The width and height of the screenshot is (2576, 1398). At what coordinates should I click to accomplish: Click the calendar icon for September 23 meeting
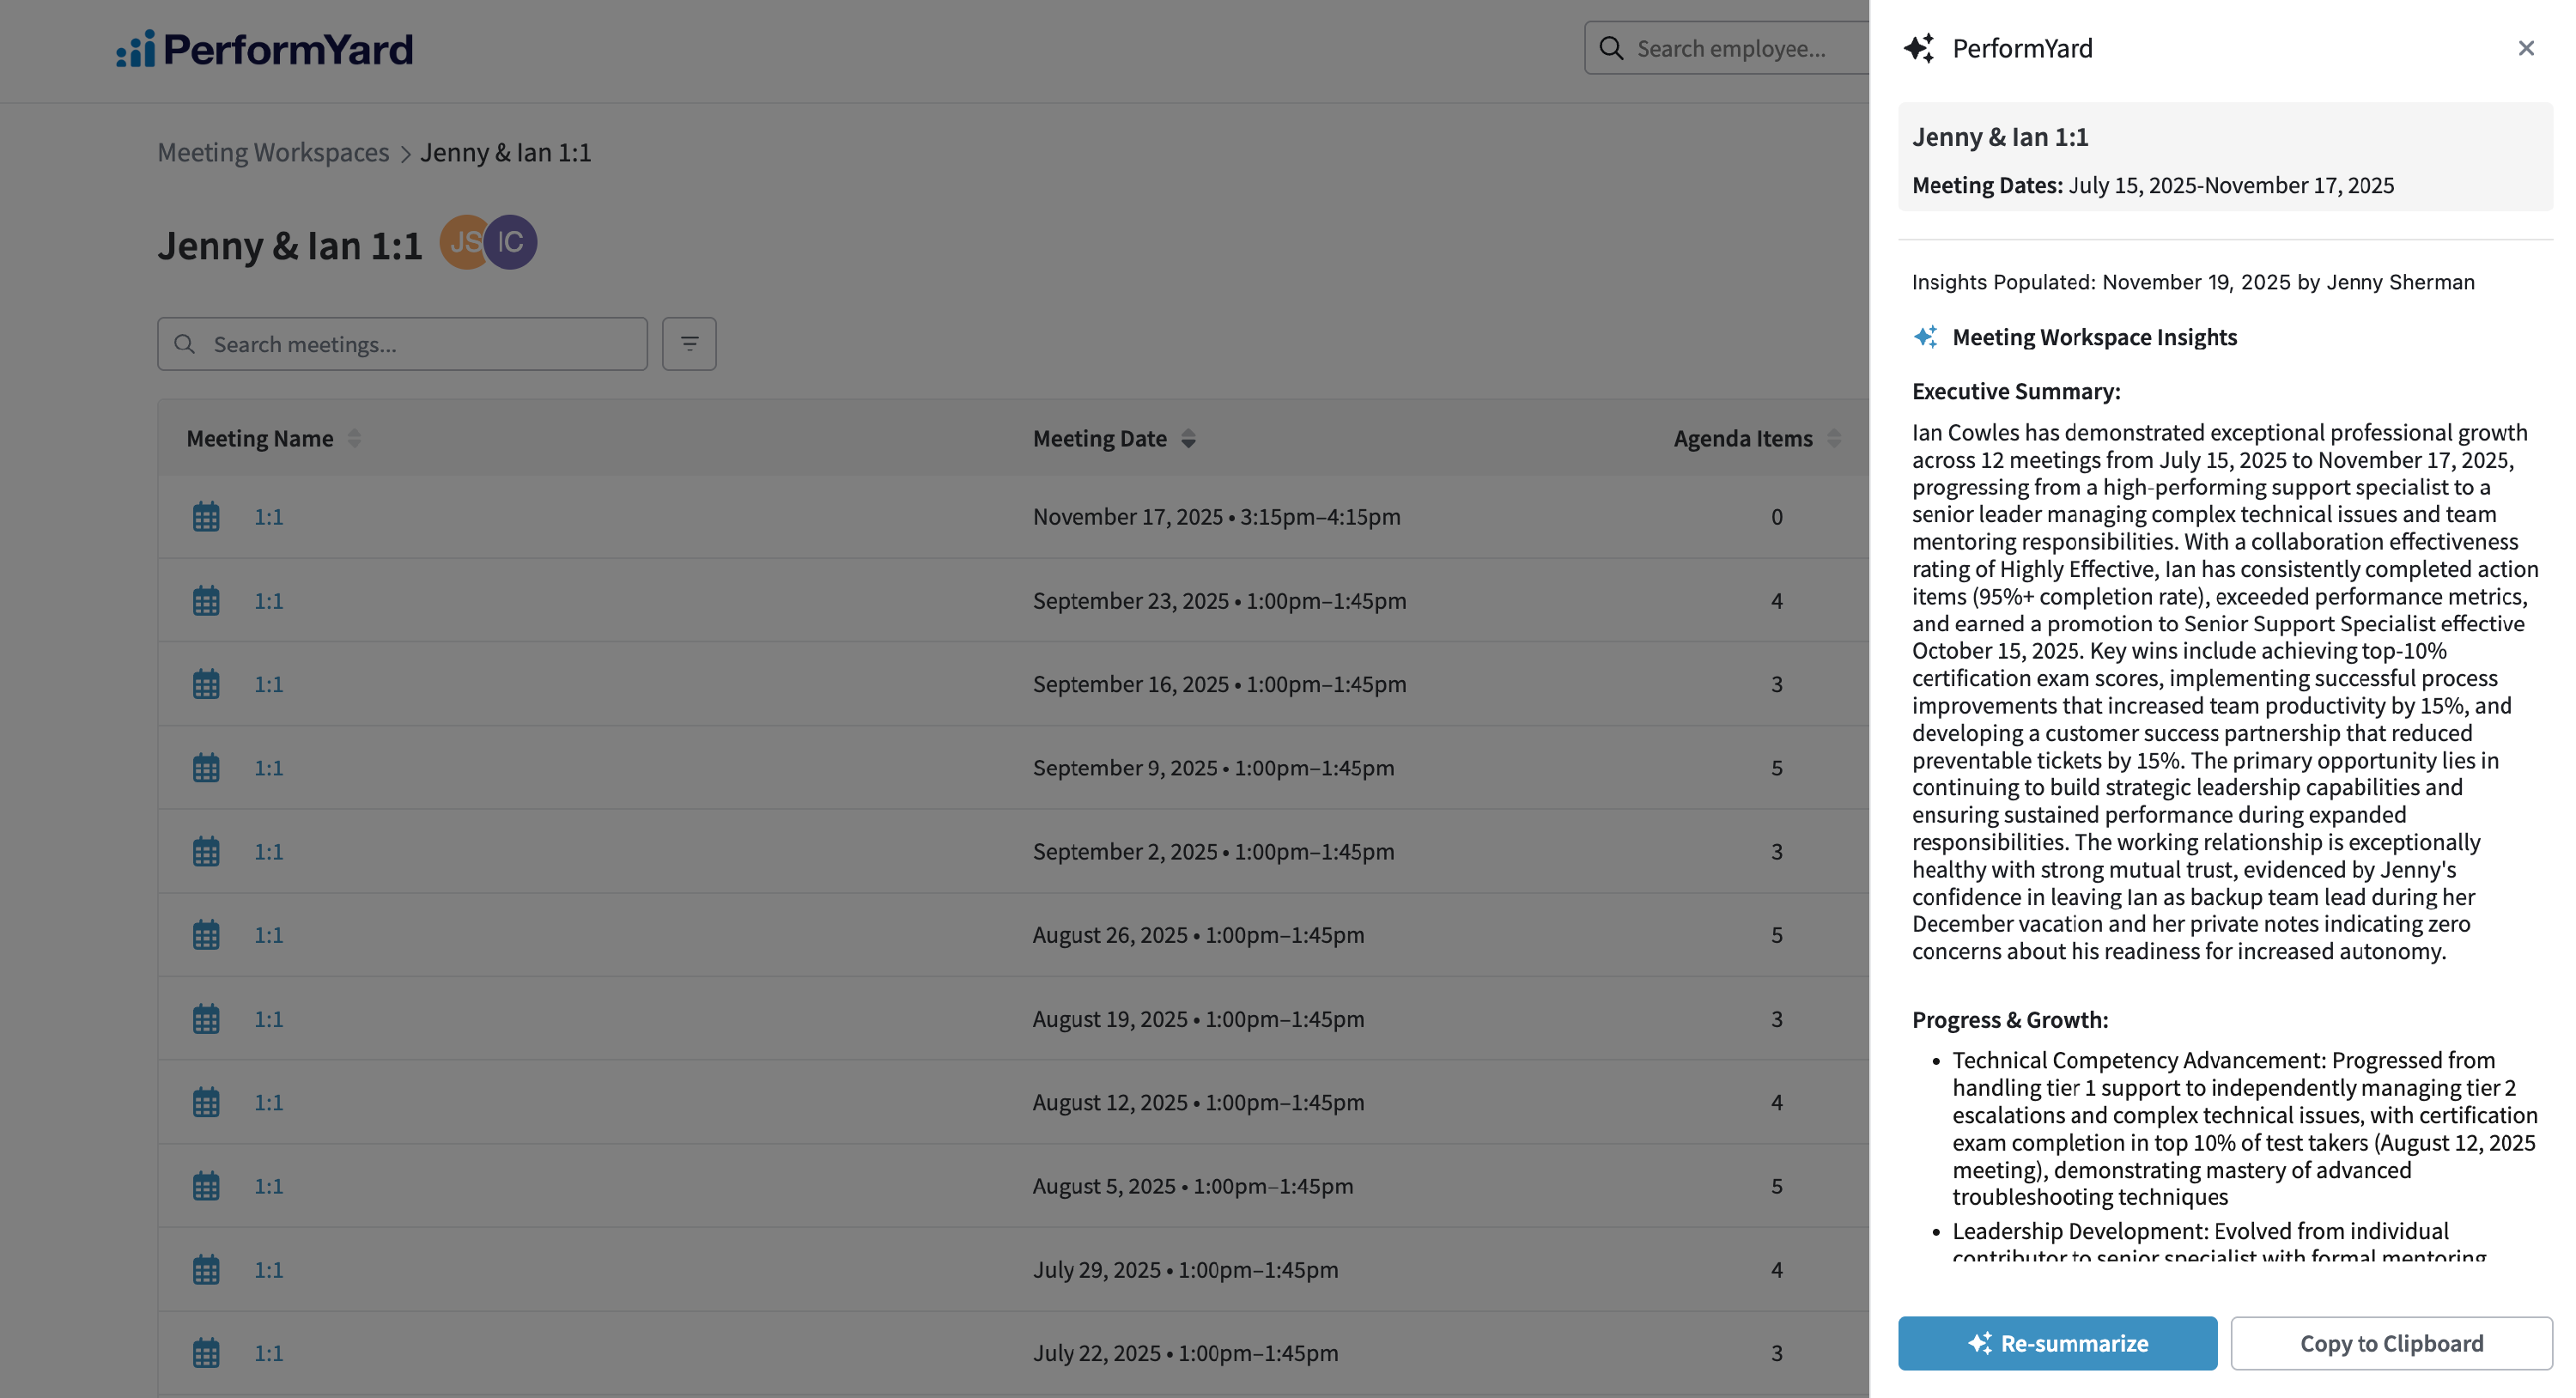point(206,601)
